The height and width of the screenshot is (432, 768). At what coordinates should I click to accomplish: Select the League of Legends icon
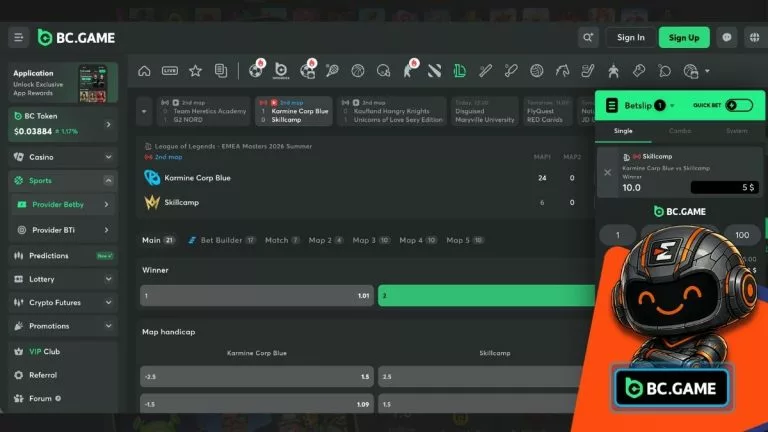pyautogui.click(x=459, y=71)
